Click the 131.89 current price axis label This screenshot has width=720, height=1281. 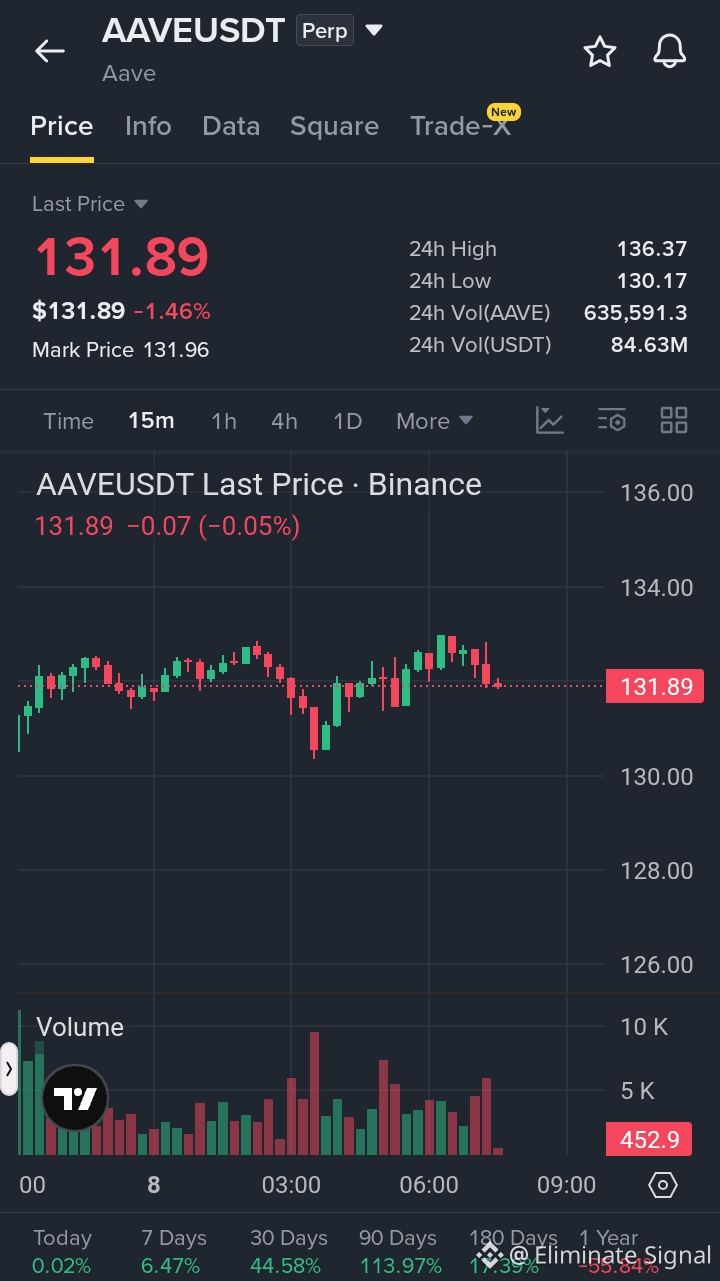pos(655,687)
